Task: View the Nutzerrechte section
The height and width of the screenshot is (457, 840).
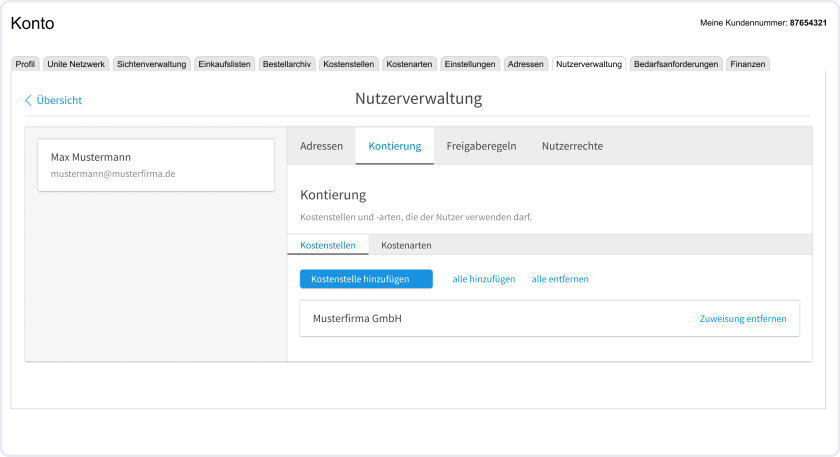Action: click(572, 146)
